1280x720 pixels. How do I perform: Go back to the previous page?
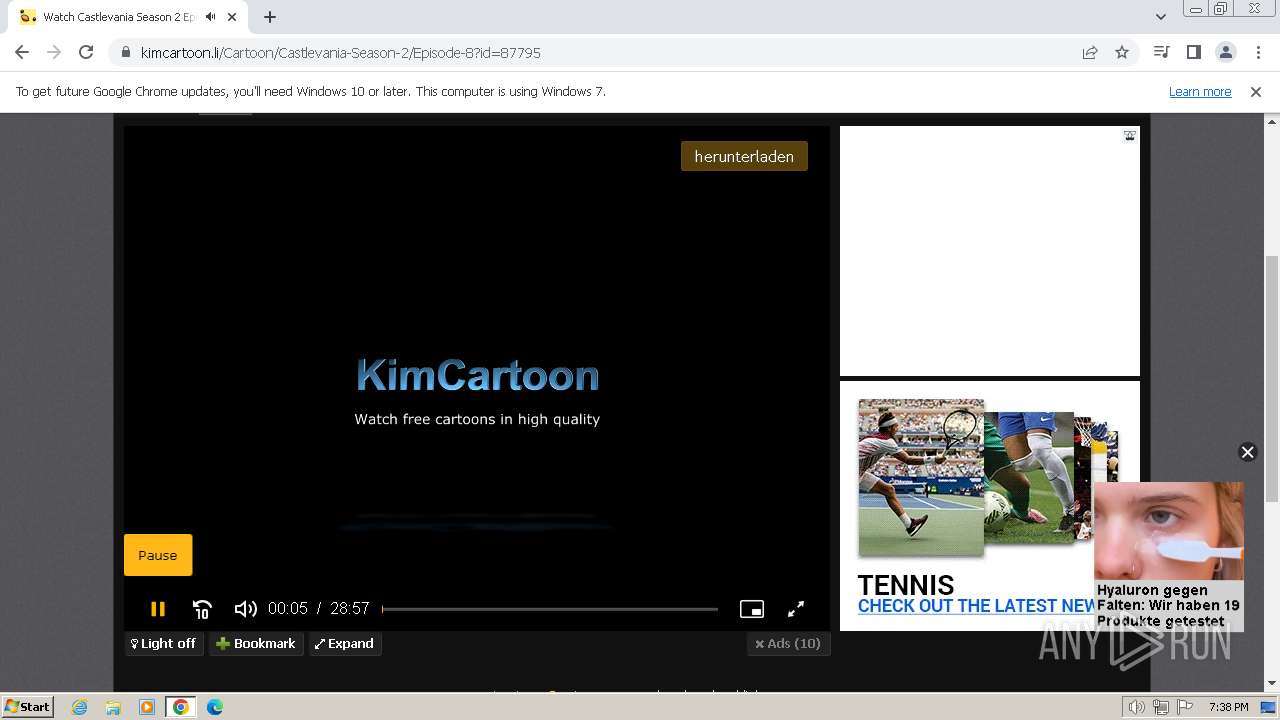pyautogui.click(x=22, y=52)
